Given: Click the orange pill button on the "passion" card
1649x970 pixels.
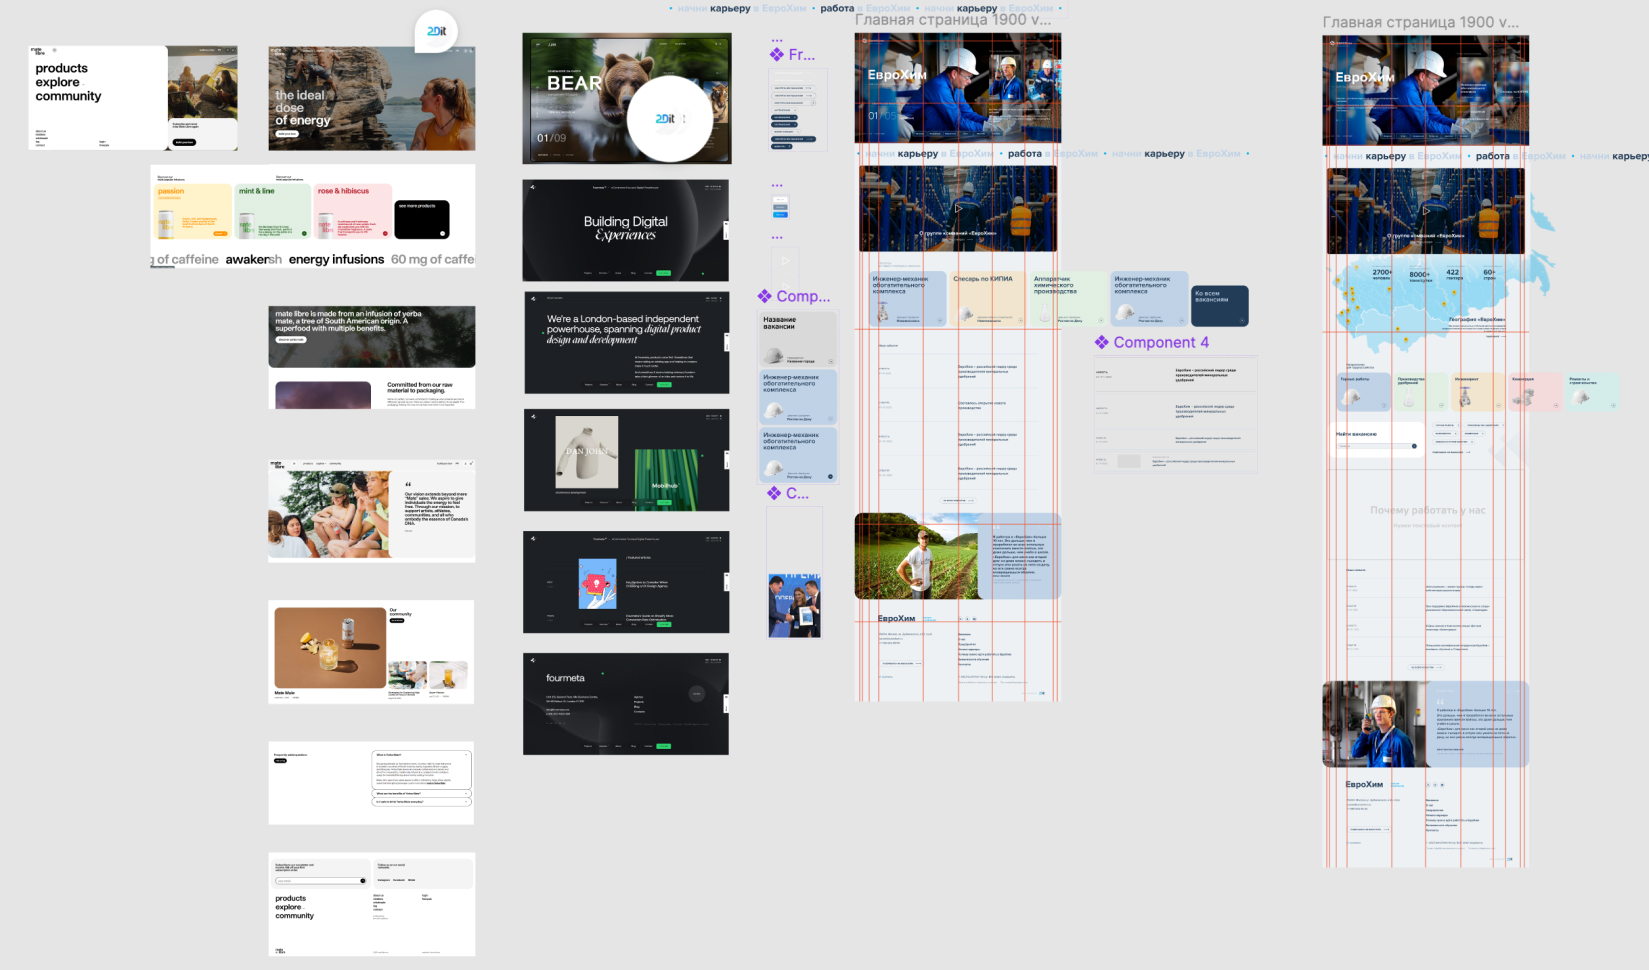Looking at the screenshot, I should pyautogui.click(x=221, y=233).
